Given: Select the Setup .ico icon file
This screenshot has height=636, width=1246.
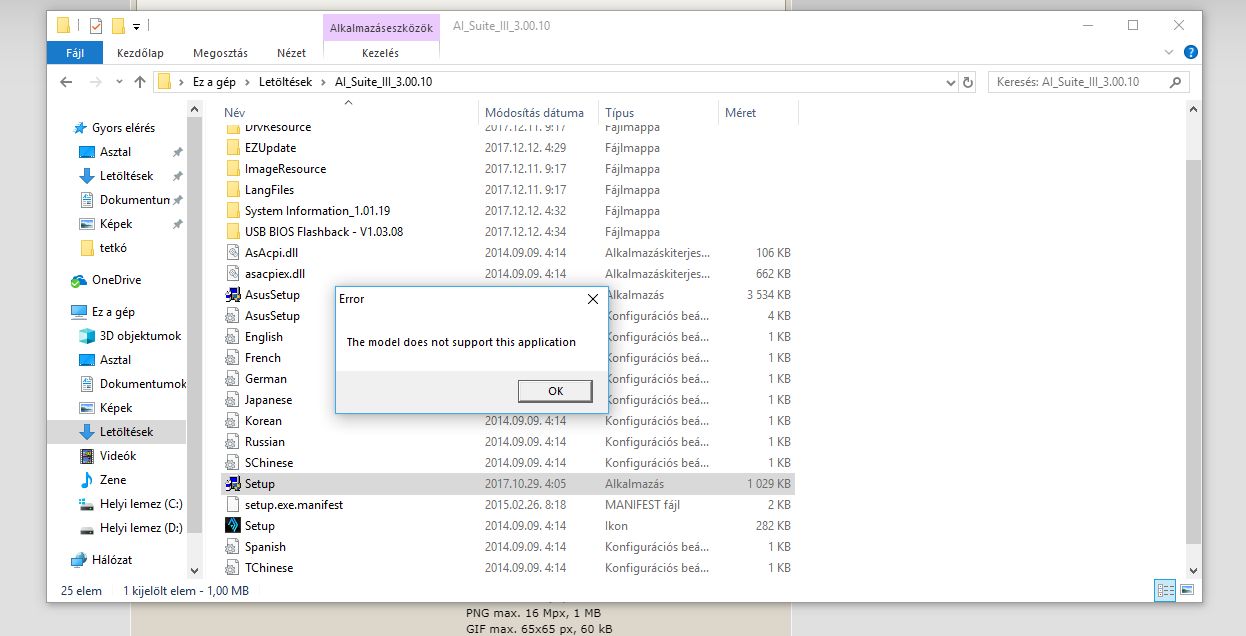Looking at the screenshot, I should coord(233,526).
